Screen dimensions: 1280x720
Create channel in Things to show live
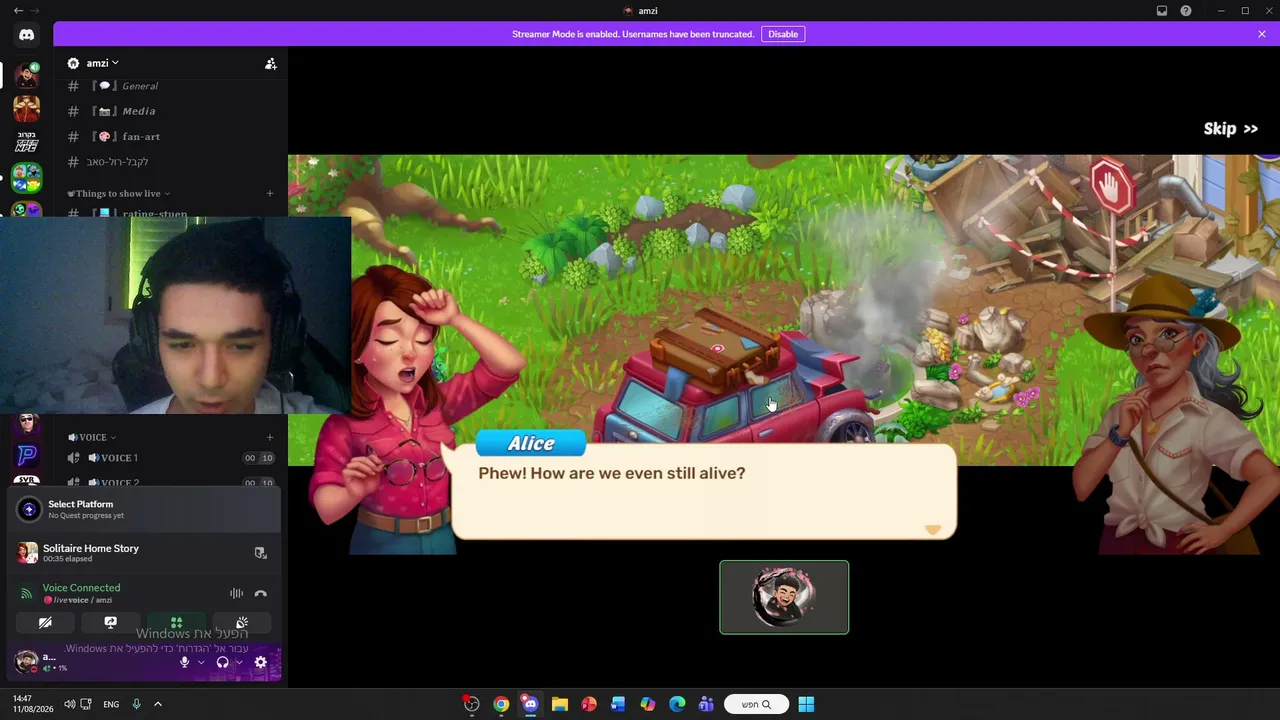[x=269, y=193]
